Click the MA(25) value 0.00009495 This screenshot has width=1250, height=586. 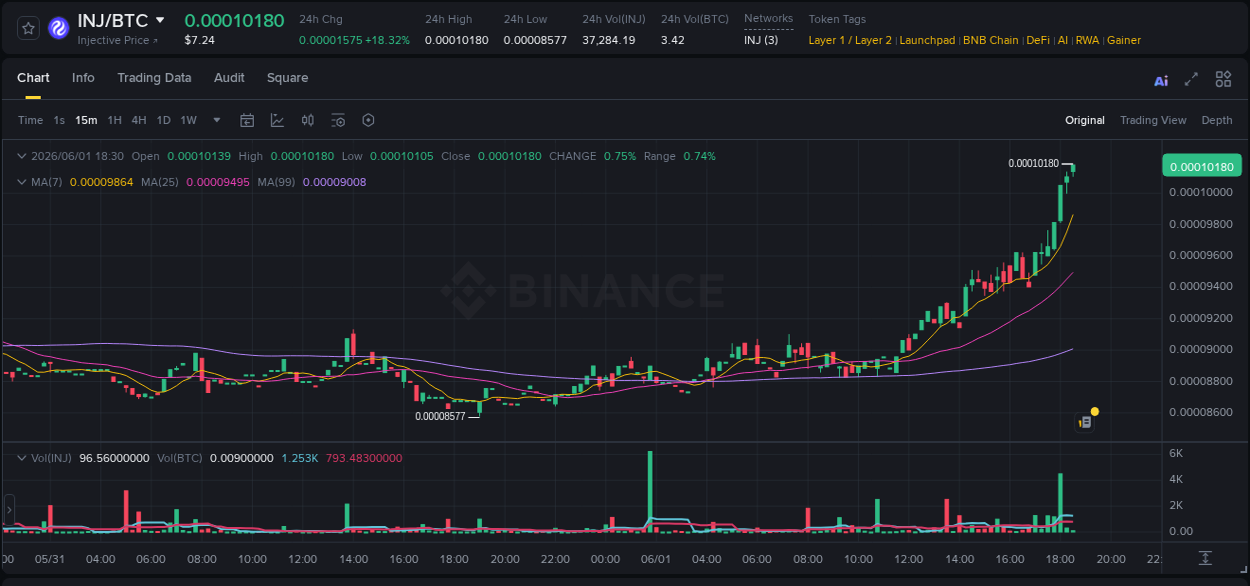click(218, 182)
